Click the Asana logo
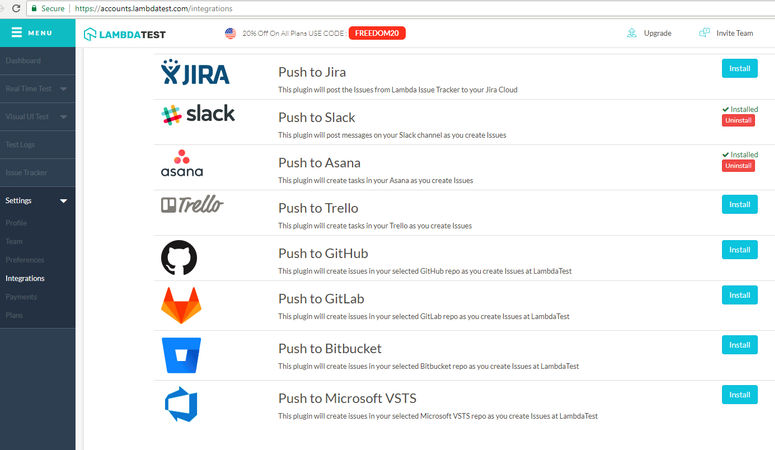Image resolution: width=775 pixels, height=450 pixels. (182, 163)
